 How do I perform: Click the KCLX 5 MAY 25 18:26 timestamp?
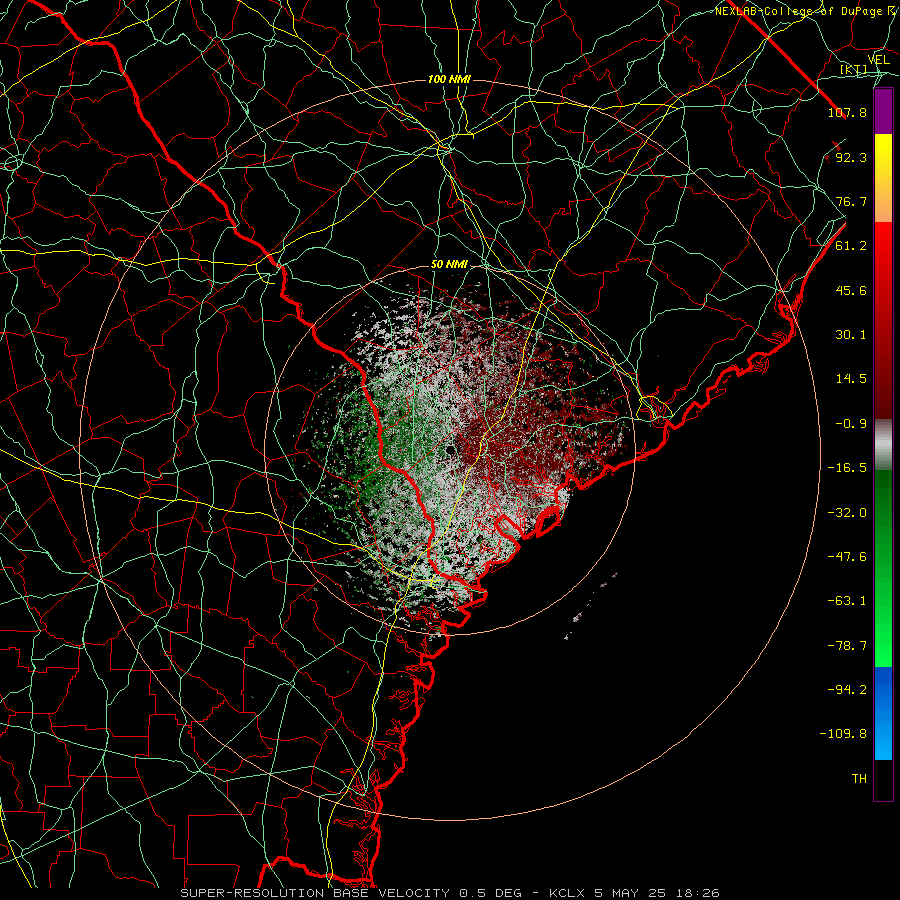[634, 893]
